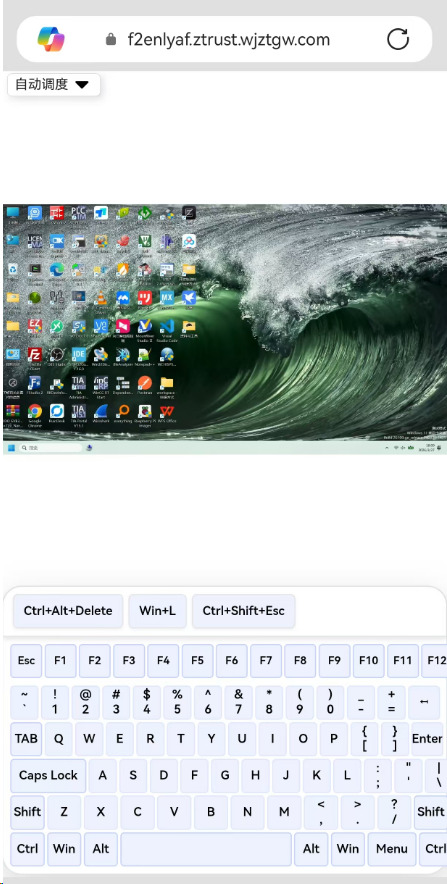Tap the question mark and slash key
This screenshot has width=447, height=884.
click(x=394, y=812)
